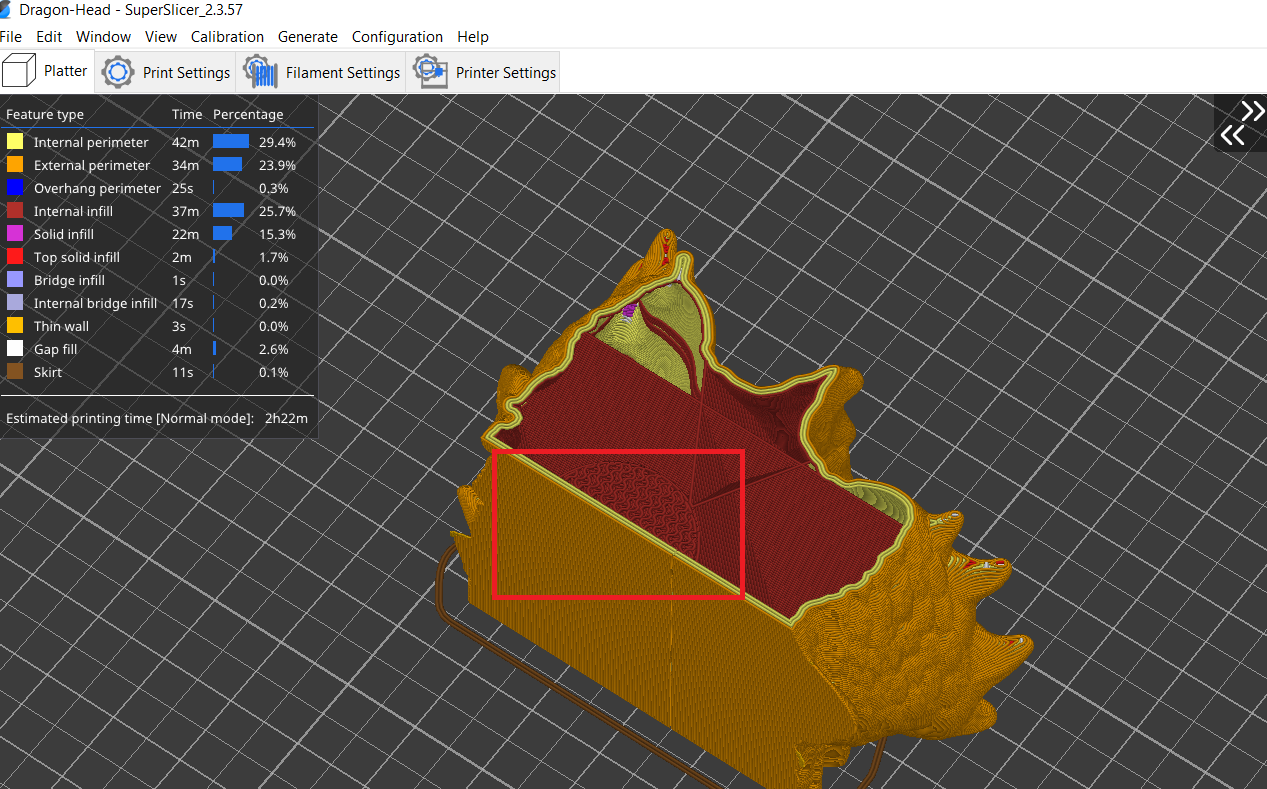Click the Internal bridge infill label

(95, 304)
